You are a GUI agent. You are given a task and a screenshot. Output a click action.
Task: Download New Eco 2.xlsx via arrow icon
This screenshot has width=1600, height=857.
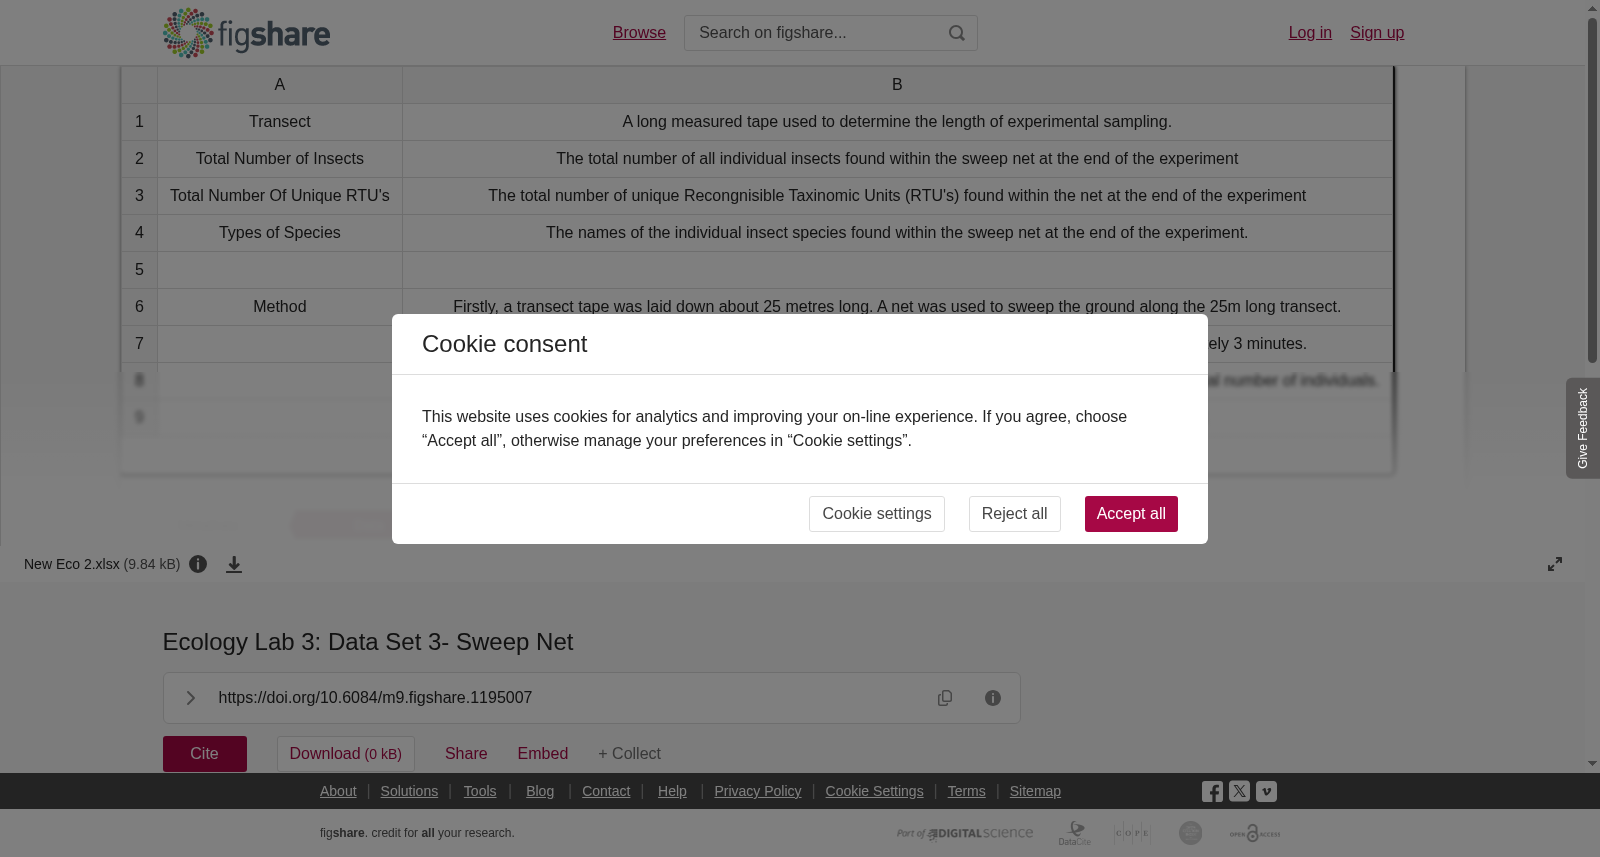pos(234,564)
